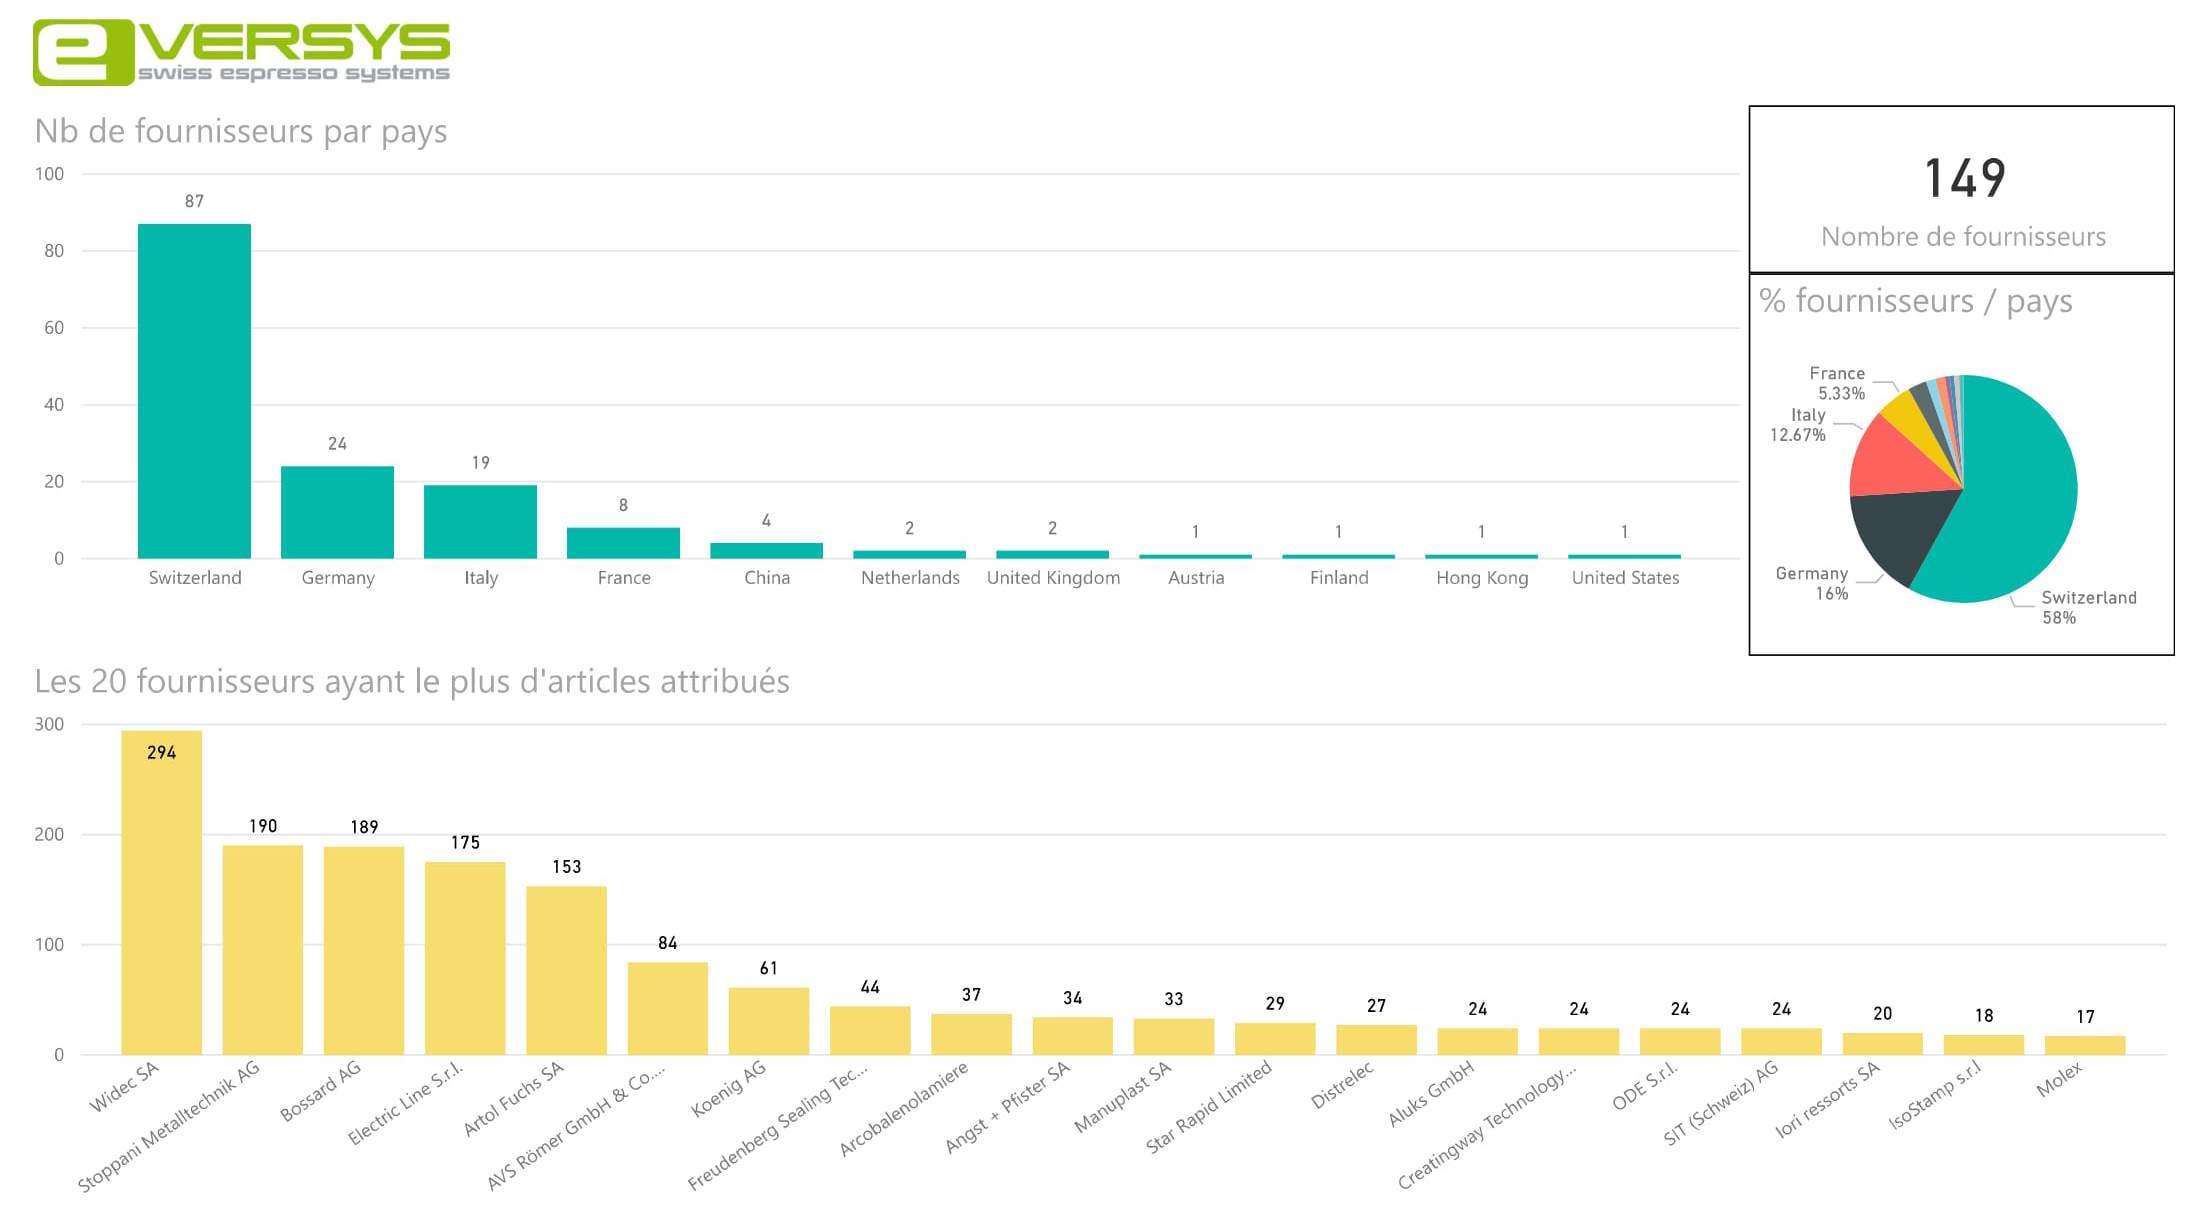
Task: Click the Angst + Pfister SA label
Action: pyautogui.click(x=1008, y=1107)
